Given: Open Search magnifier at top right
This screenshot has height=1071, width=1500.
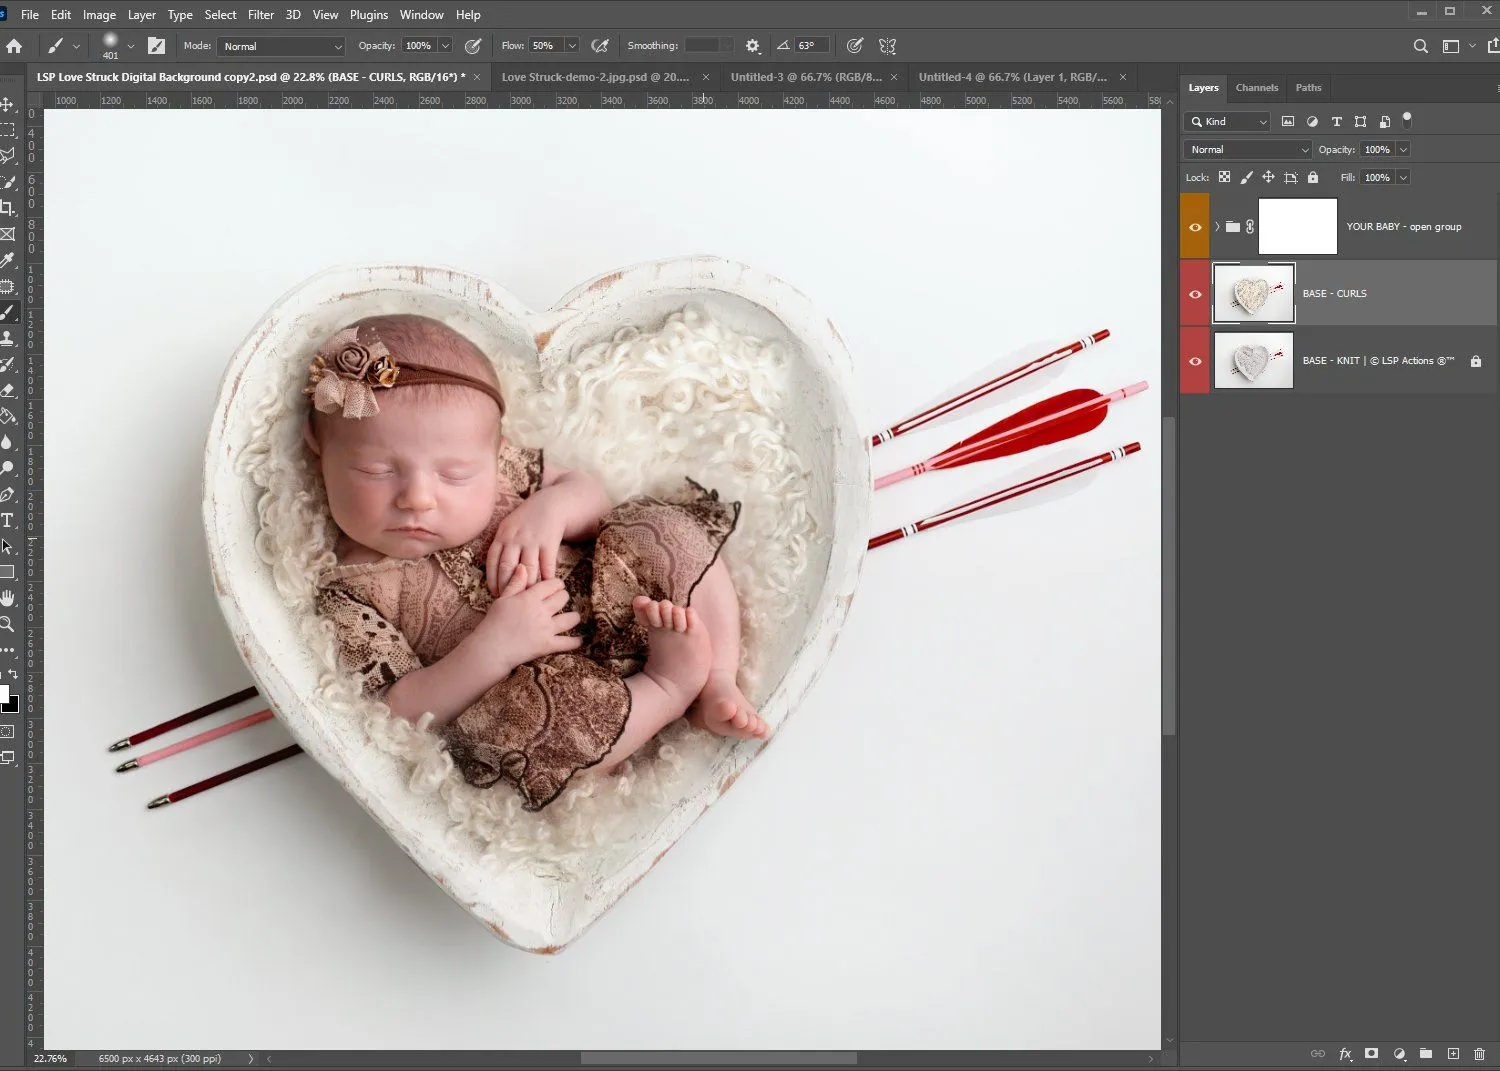Looking at the screenshot, I should (x=1420, y=46).
